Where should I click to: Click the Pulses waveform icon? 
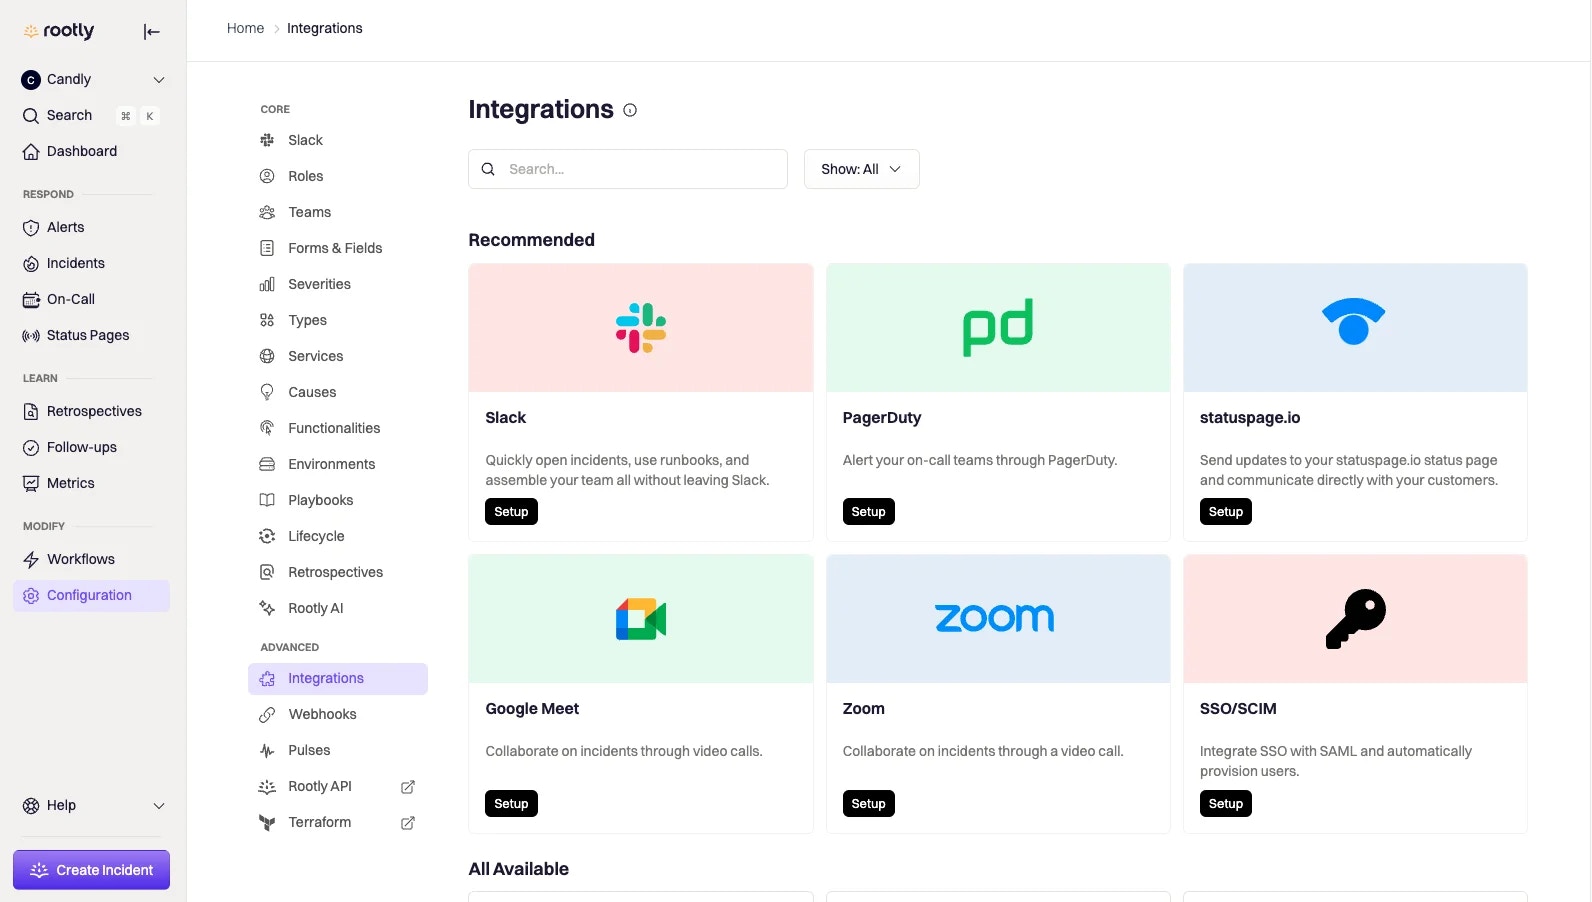point(267,751)
